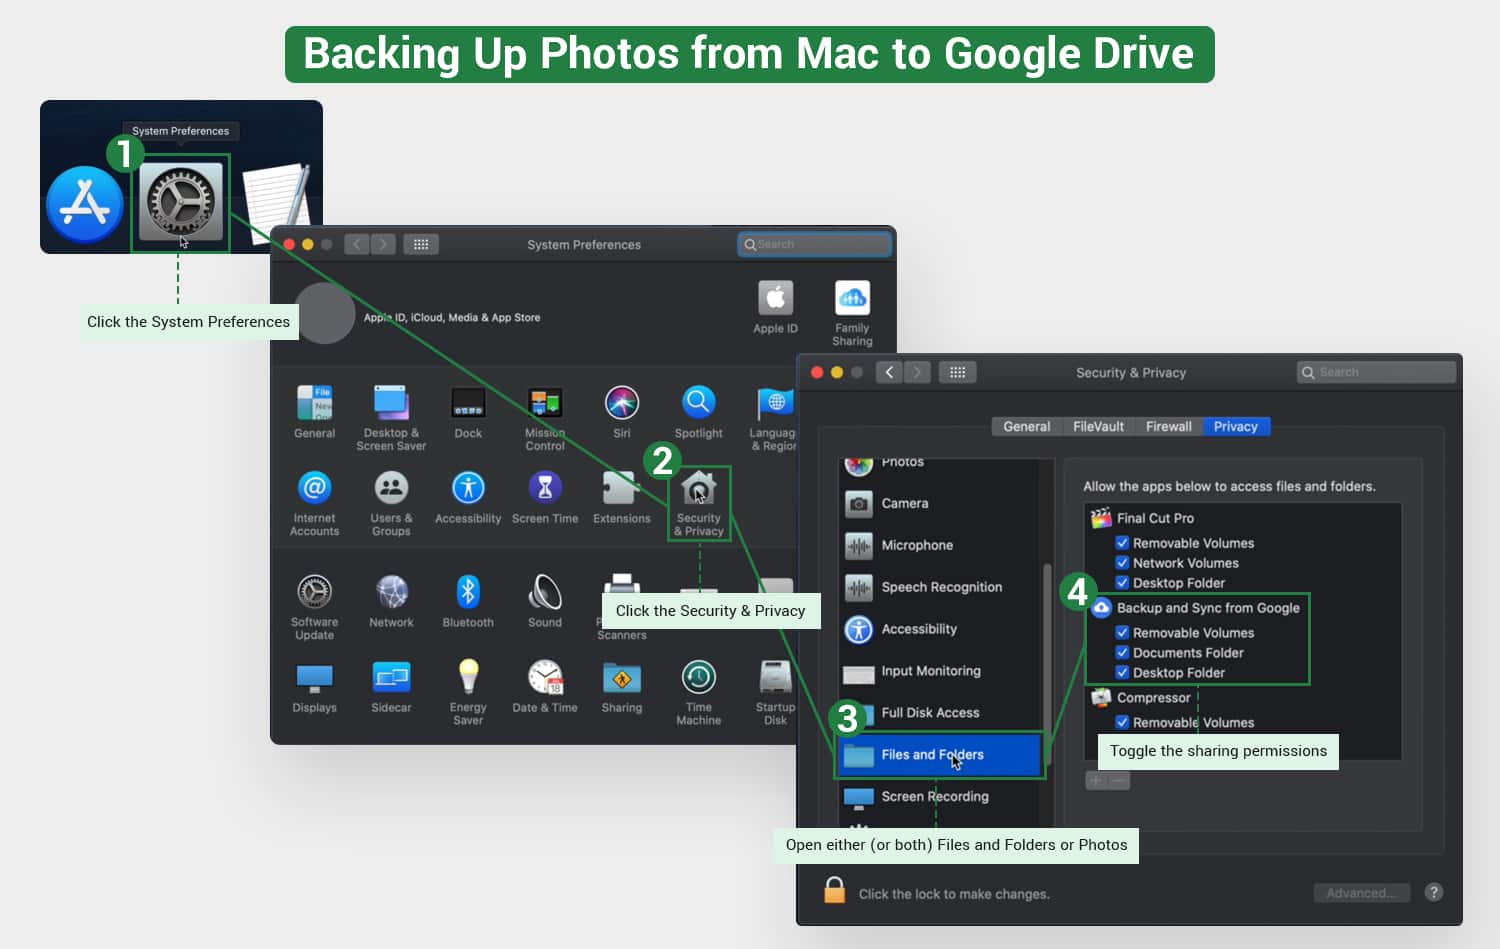Screen dimensions: 1500x949
Task: Uncheck Removable Volumes under Compressor
Action: (x=1122, y=722)
